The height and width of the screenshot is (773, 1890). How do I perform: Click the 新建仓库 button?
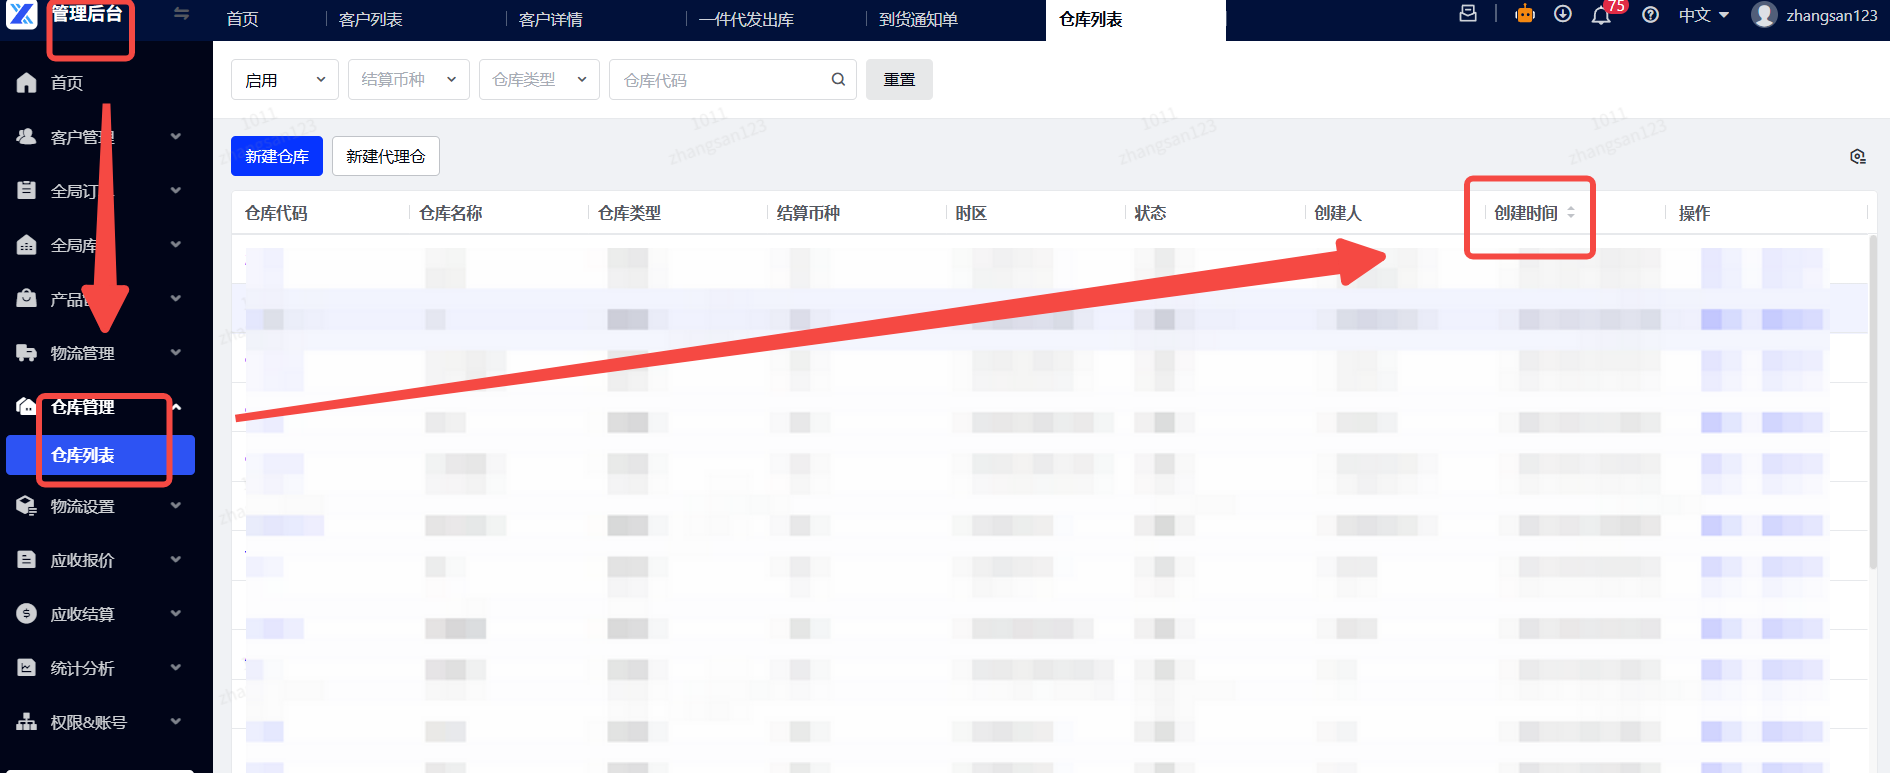(x=277, y=156)
